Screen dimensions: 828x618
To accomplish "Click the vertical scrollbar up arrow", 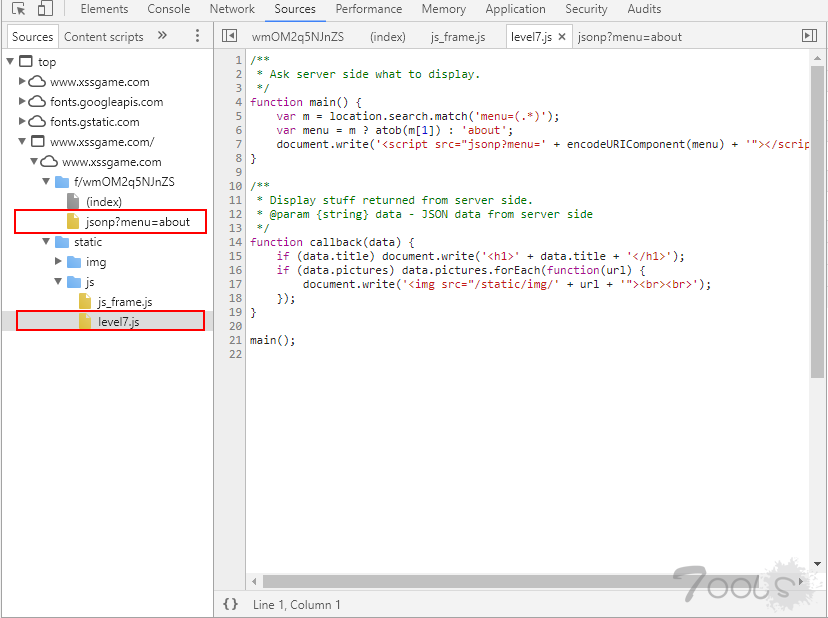I will (817, 58).
